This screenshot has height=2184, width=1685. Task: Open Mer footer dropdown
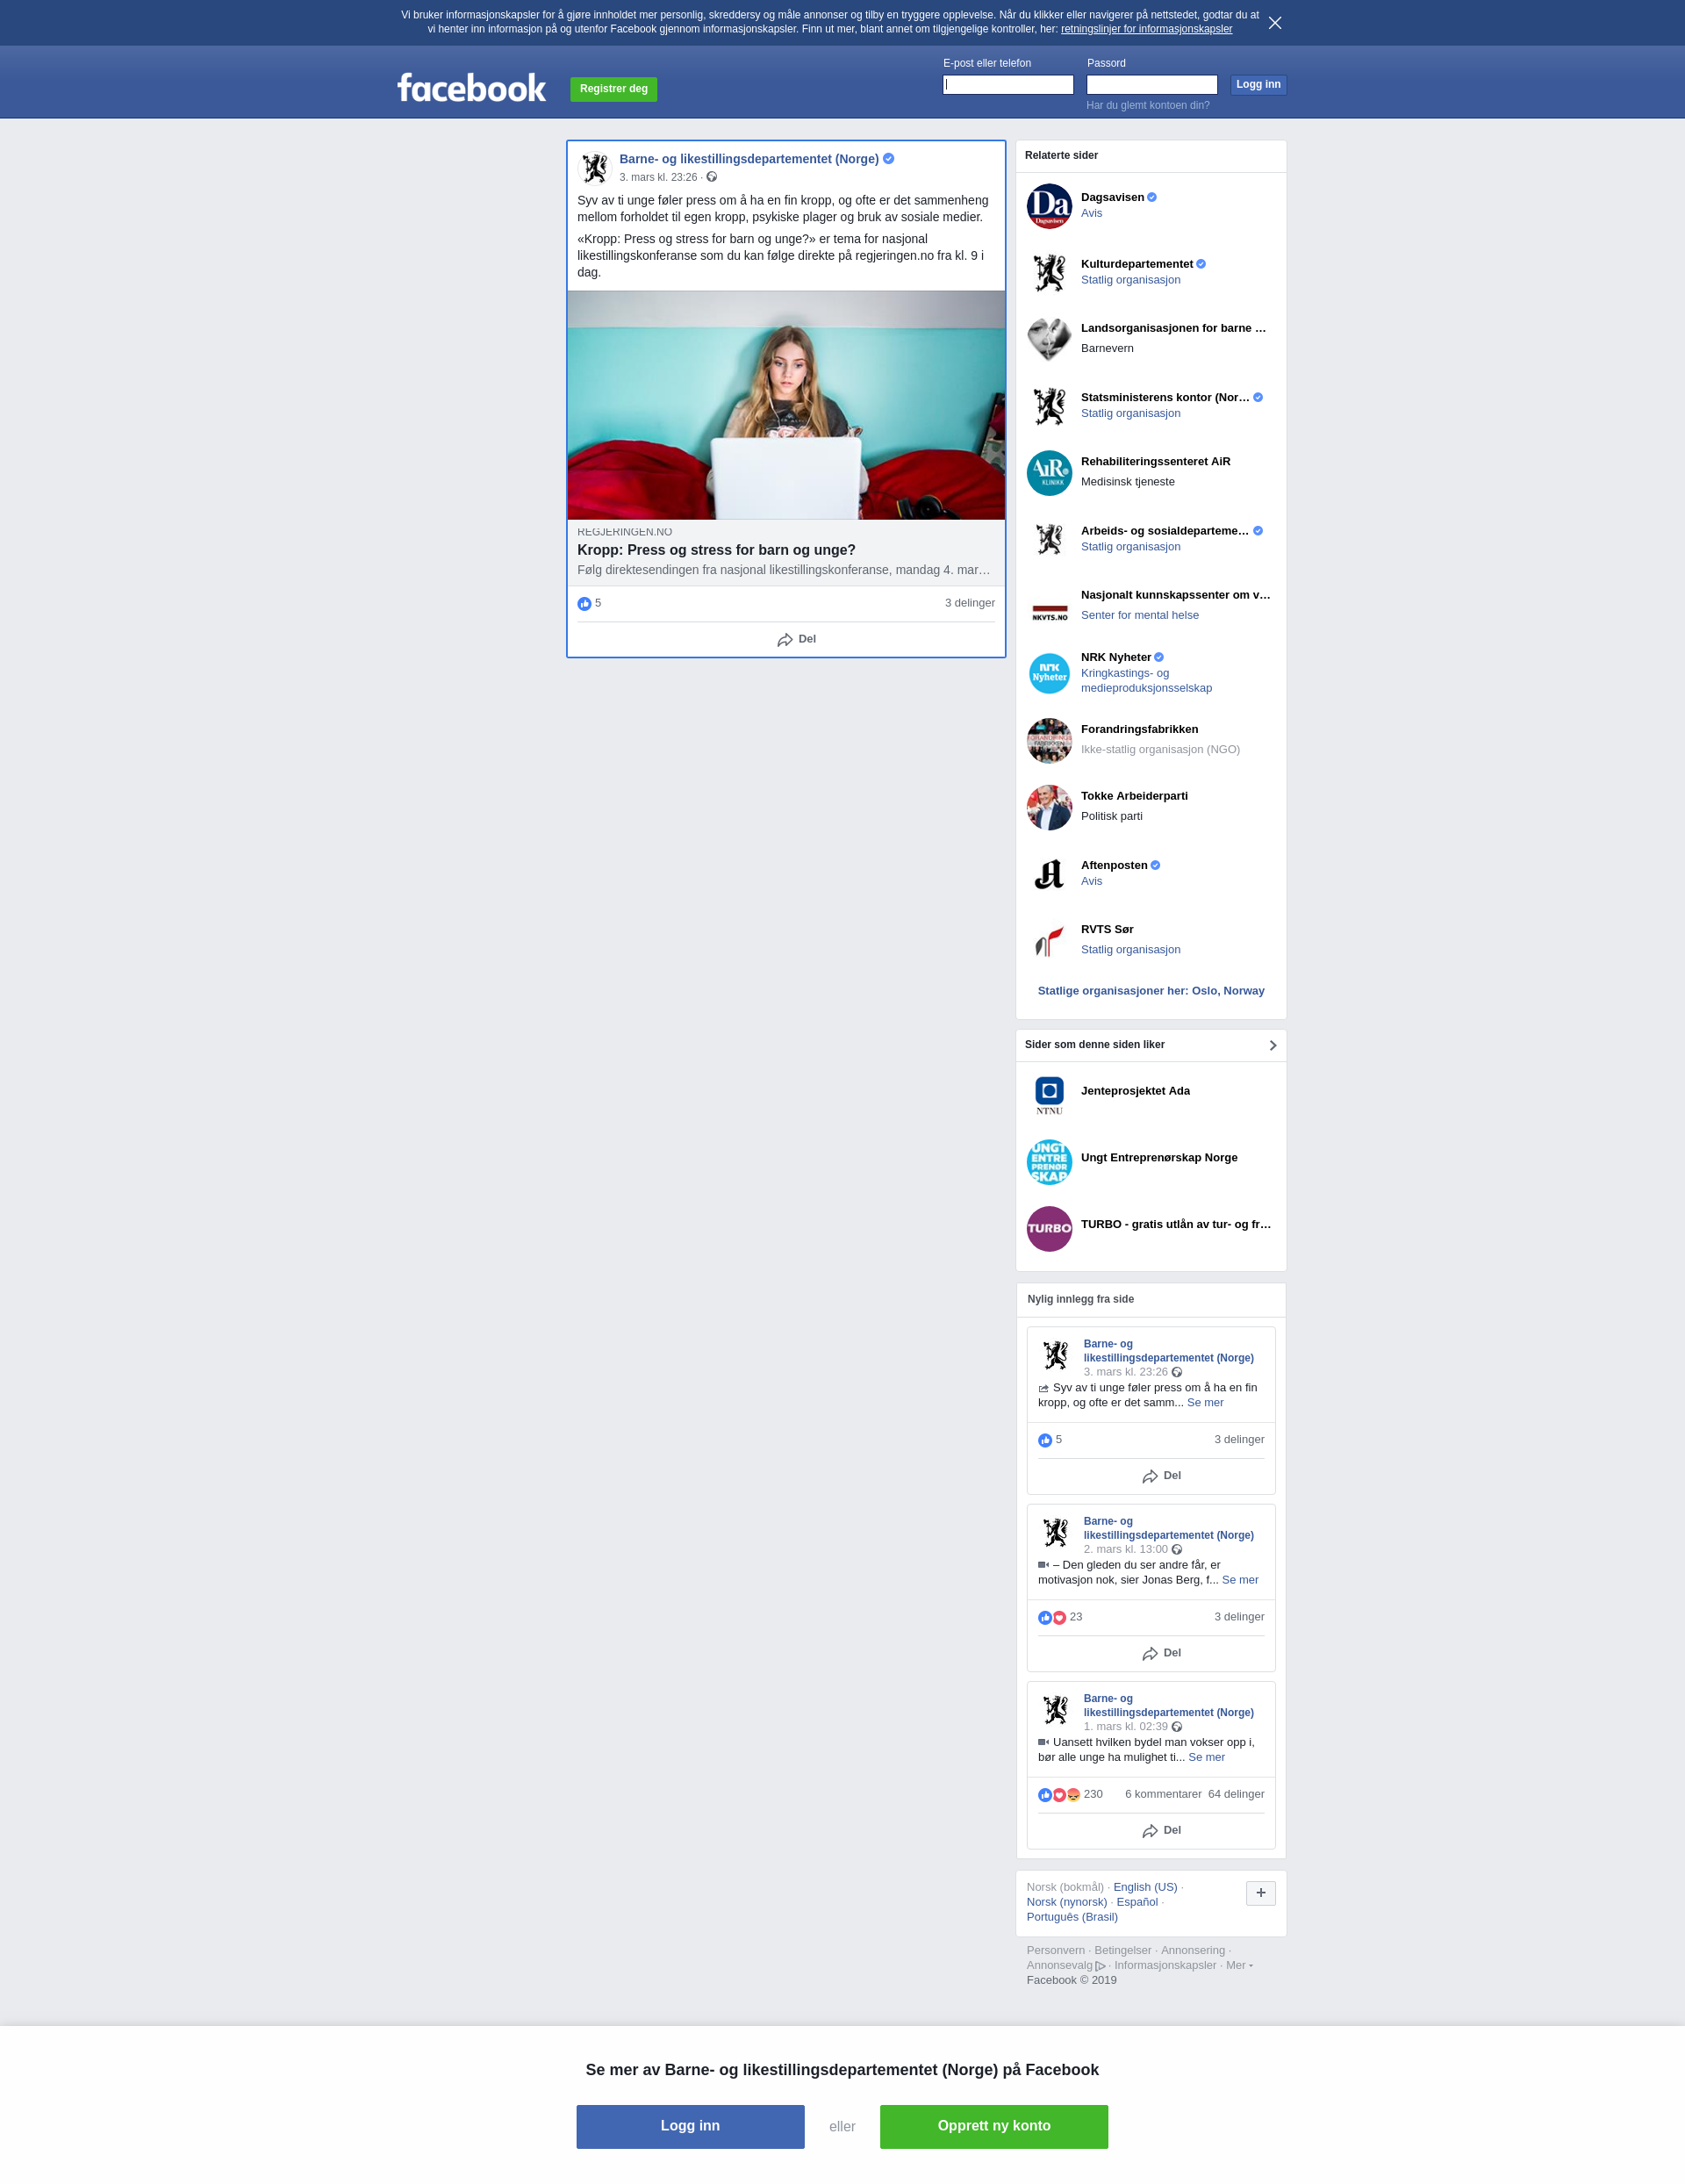(x=1239, y=1965)
